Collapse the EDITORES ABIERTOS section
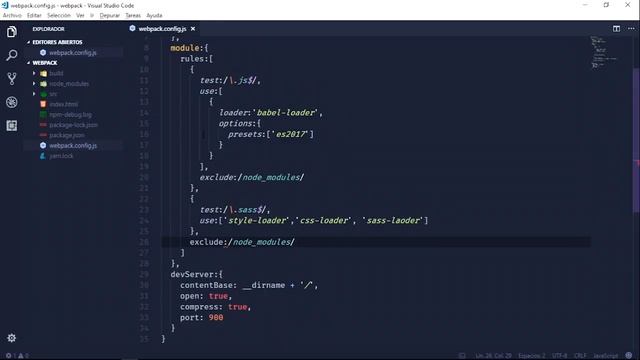 29,42
